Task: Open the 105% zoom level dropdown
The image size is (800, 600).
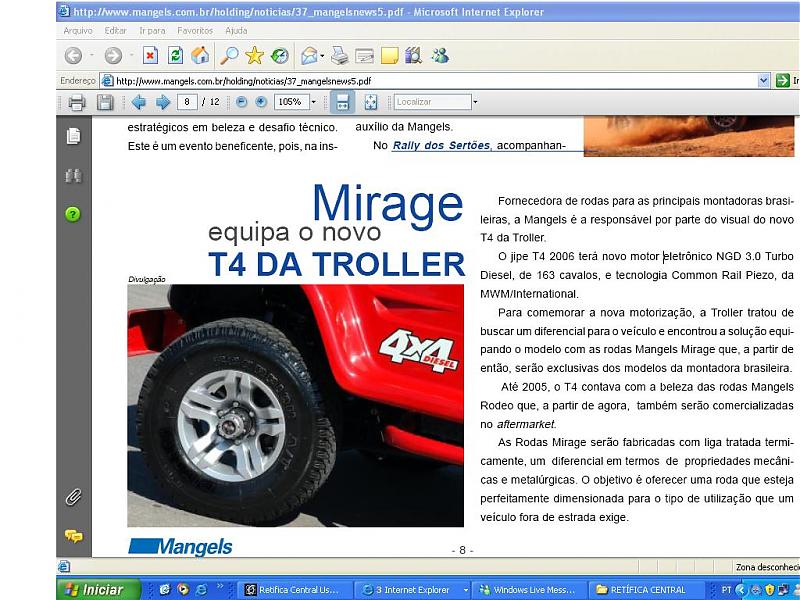Action: [x=314, y=102]
